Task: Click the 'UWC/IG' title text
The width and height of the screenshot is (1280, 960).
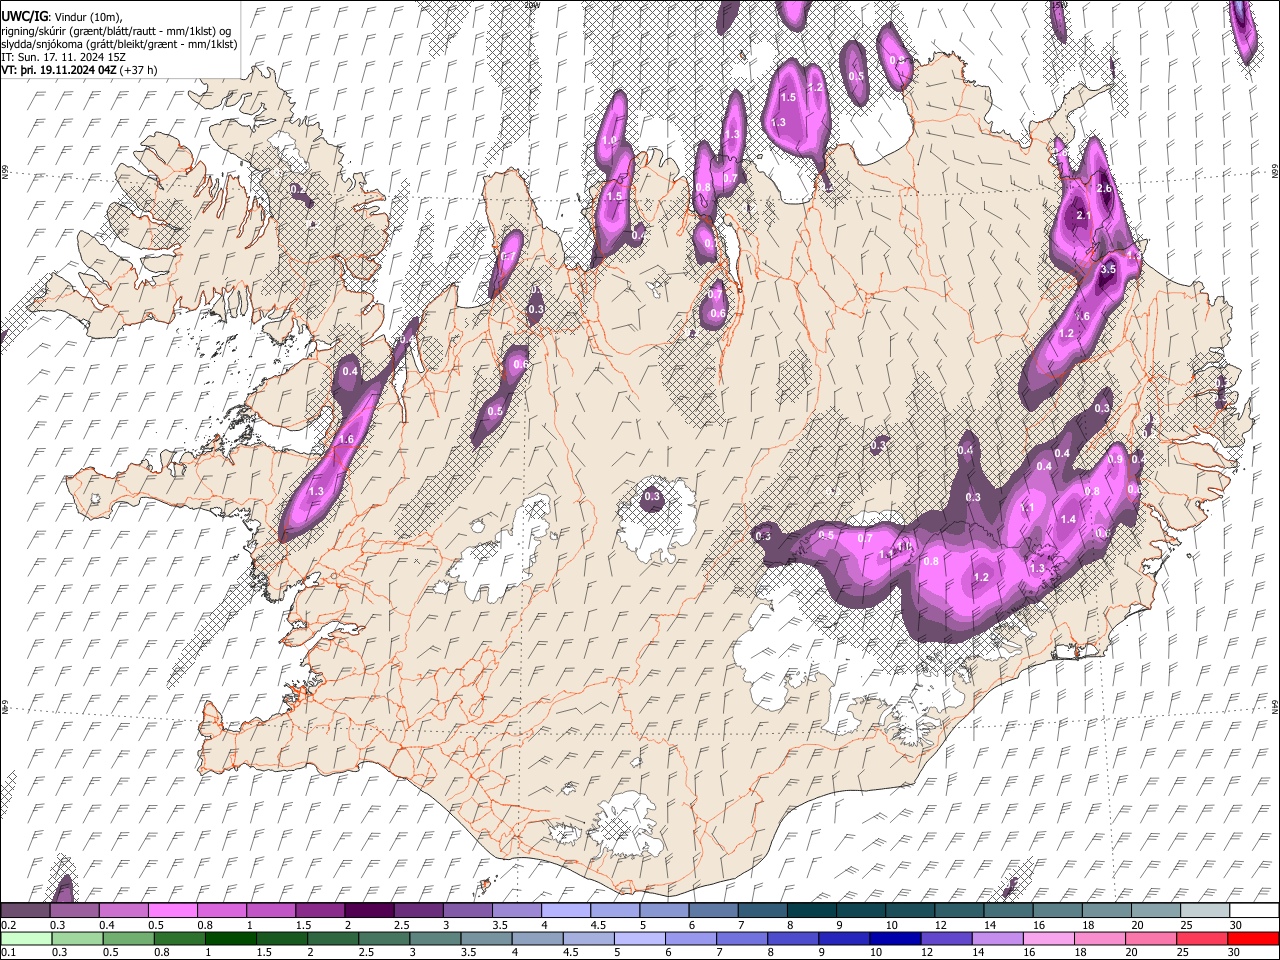Action: 24,16
